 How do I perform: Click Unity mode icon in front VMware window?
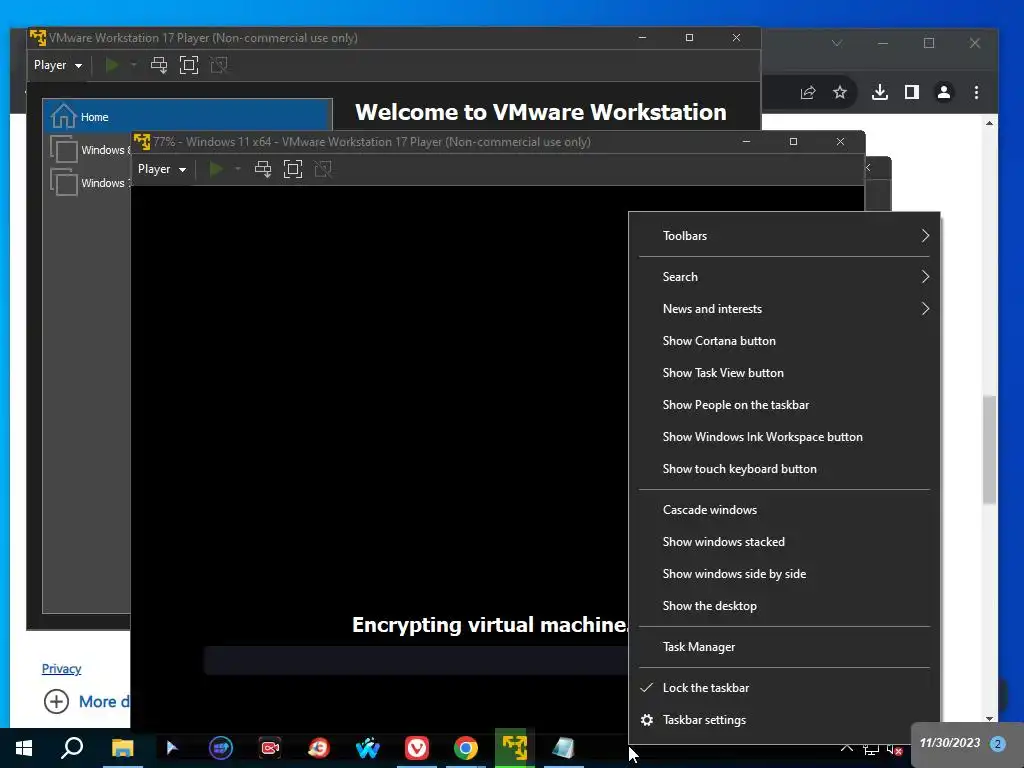323,169
